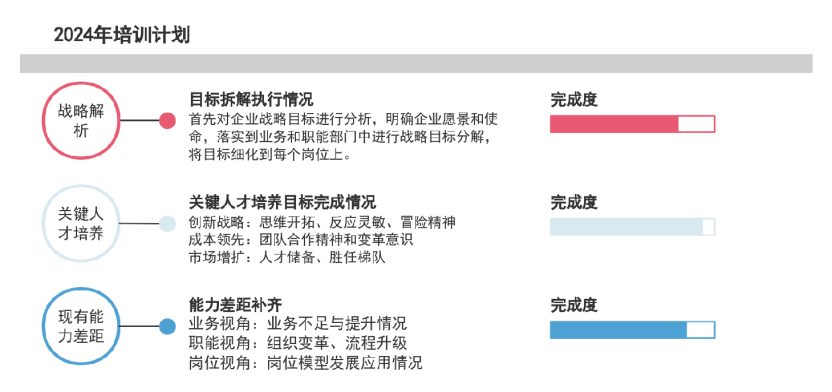This screenshot has width=832, height=392.
Task: Click the pale blue completion progress bar
Action: coord(632,227)
